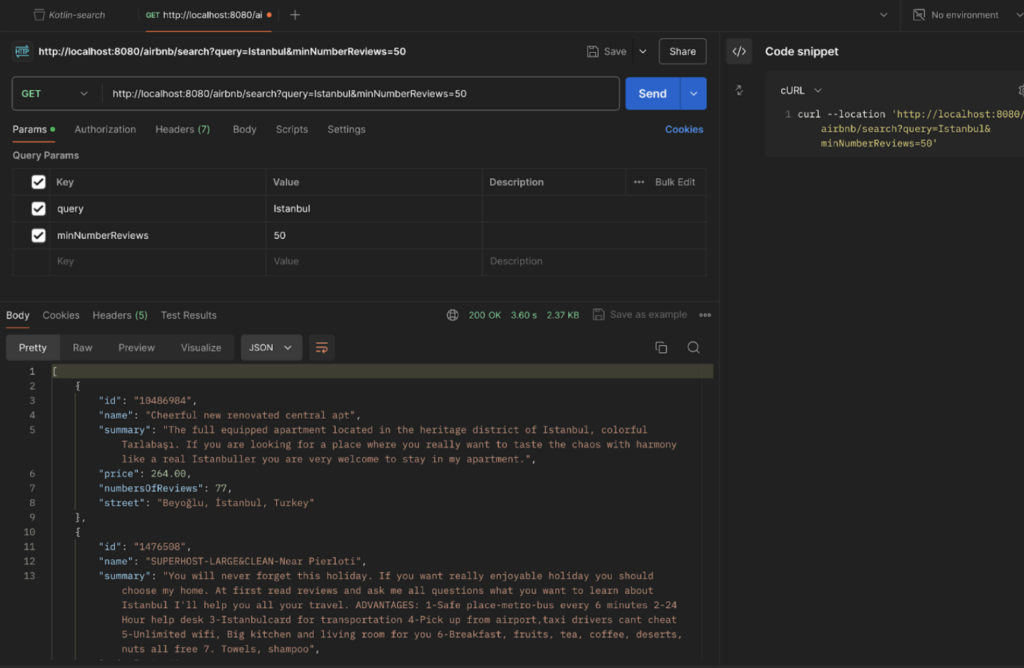Screen dimensions: 1024x668
Task: Open the GET method dropdown
Action: 56,94
